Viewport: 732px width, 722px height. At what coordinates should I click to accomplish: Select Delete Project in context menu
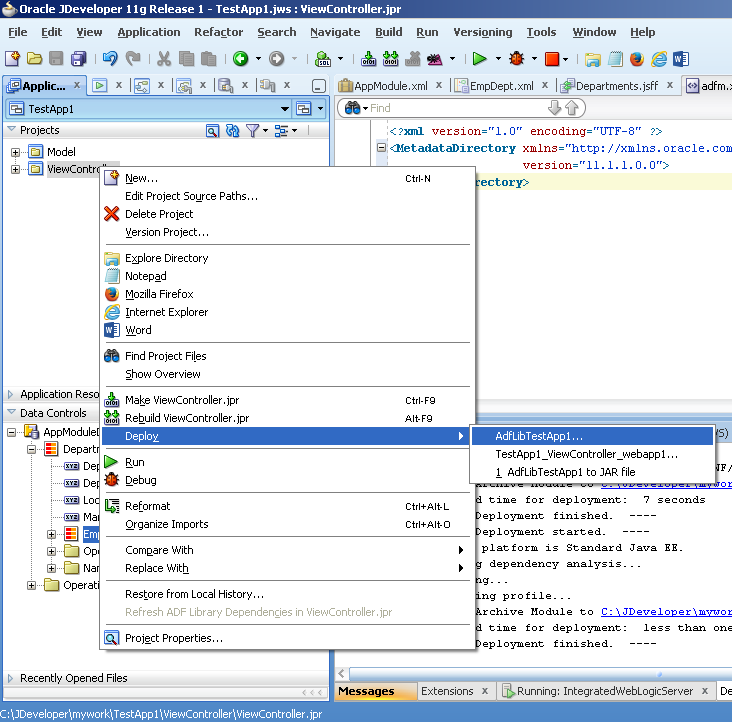pyautogui.click(x=288, y=214)
